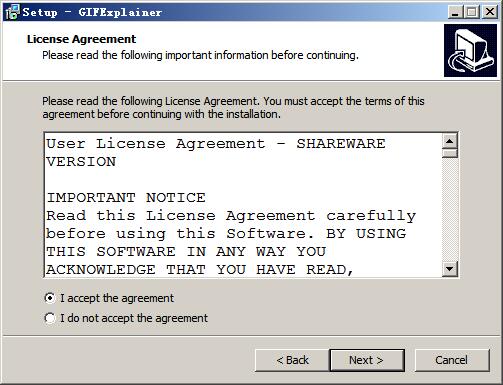This screenshot has width=503, height=385.
Task: Click the "User License Agreement - SHAREWARE" heading line
Action: click(x=216, y=144)
